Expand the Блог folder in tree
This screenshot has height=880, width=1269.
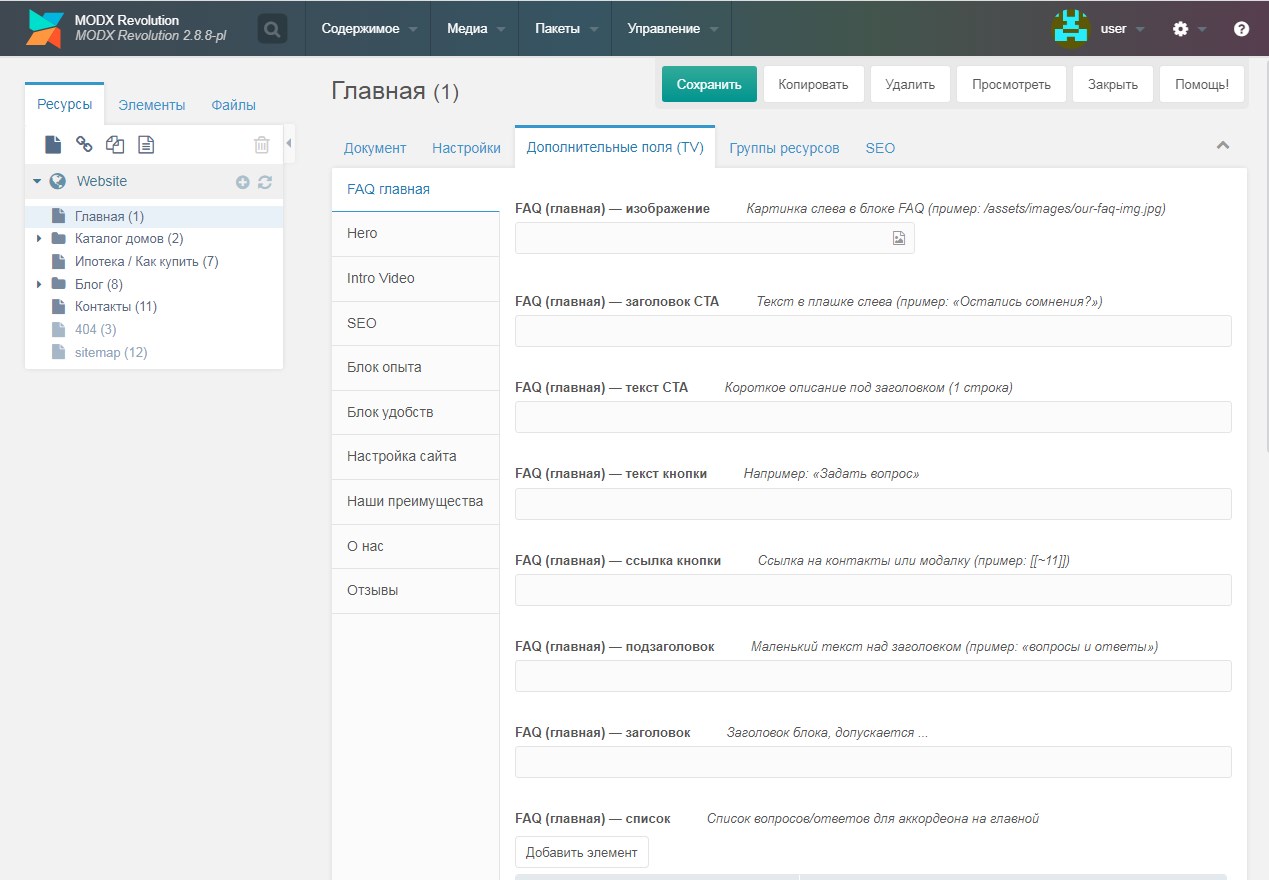(x=39, y=284)
